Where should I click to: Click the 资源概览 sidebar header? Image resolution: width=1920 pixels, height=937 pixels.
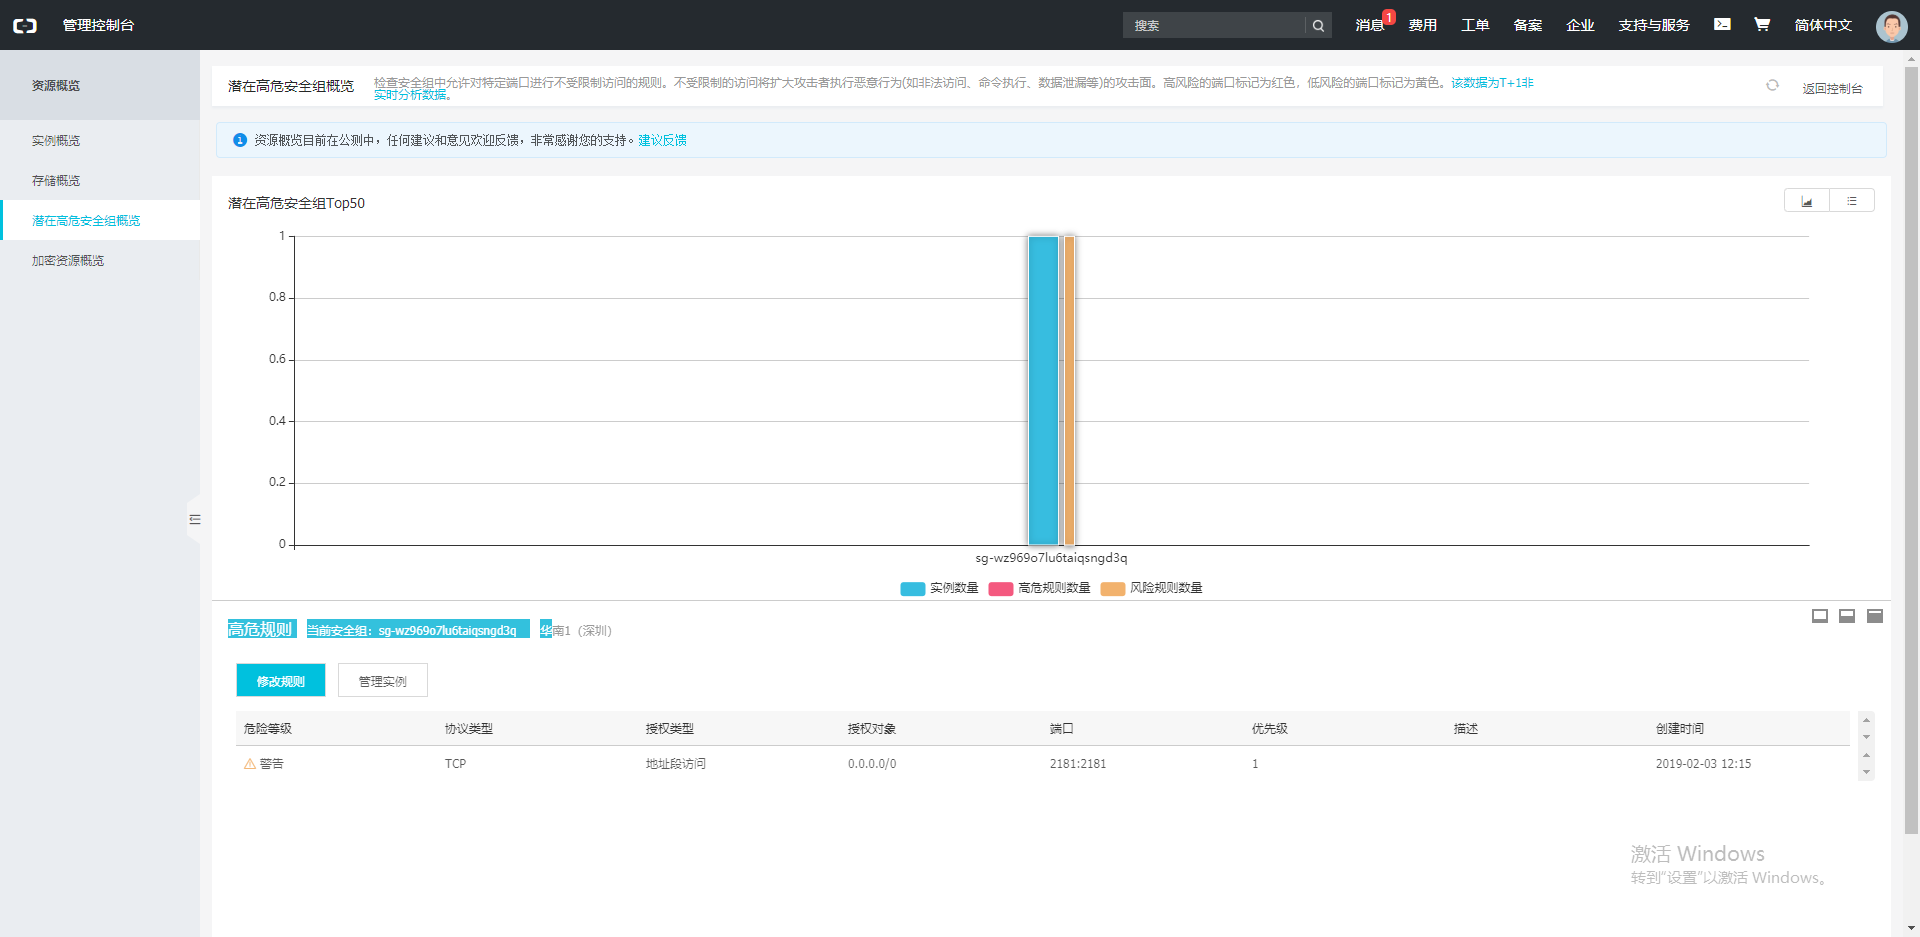click(x=100, y=86)
